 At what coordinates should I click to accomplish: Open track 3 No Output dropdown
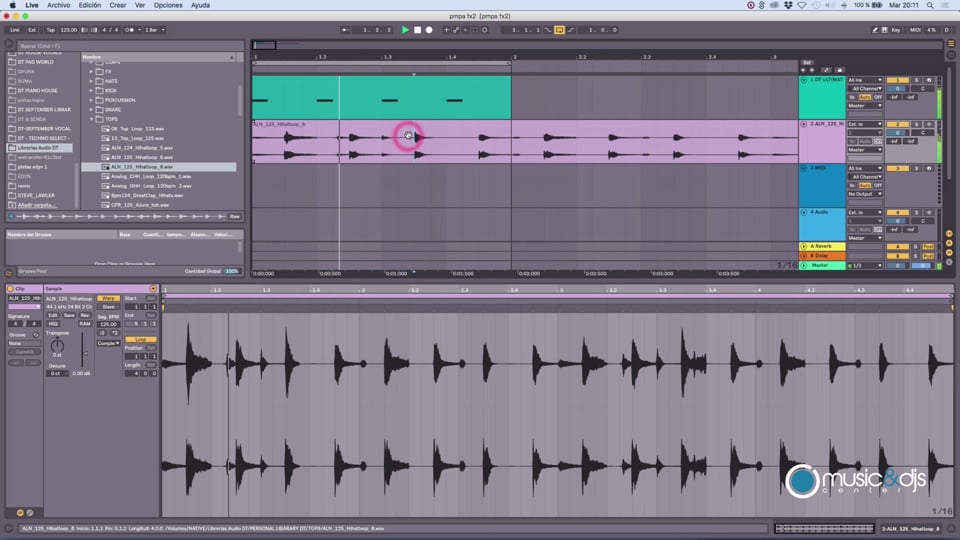pyautogui.click(x=864, y=194)
